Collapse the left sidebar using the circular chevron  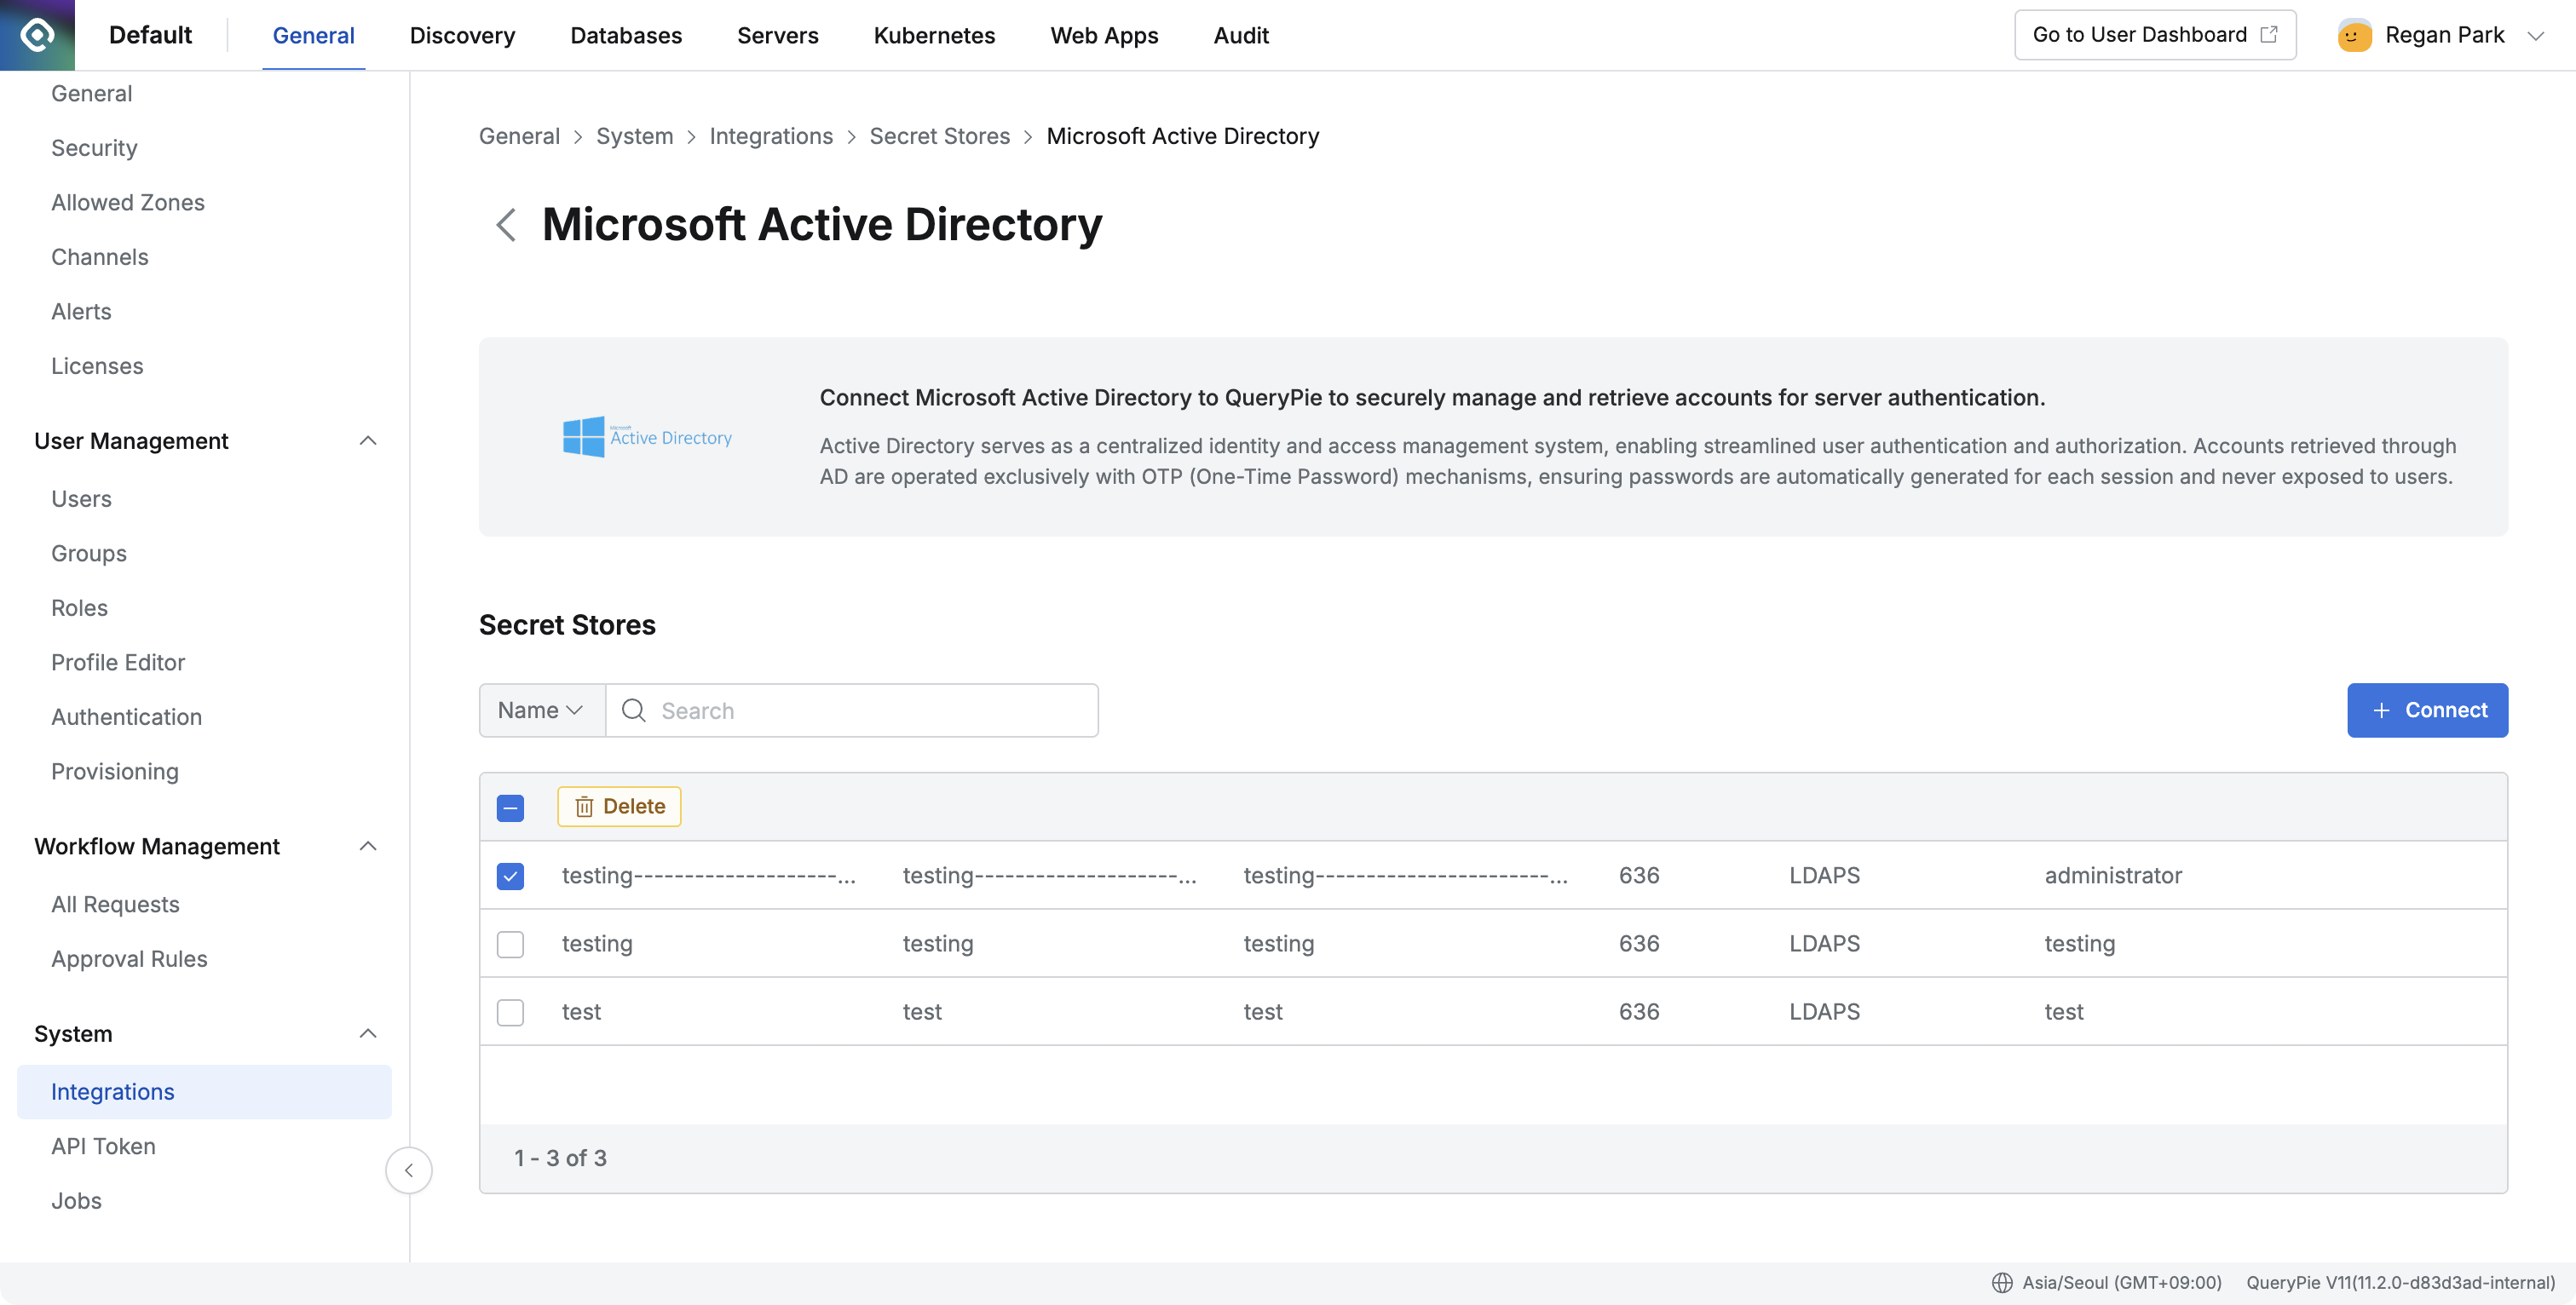coord(409,1170)
